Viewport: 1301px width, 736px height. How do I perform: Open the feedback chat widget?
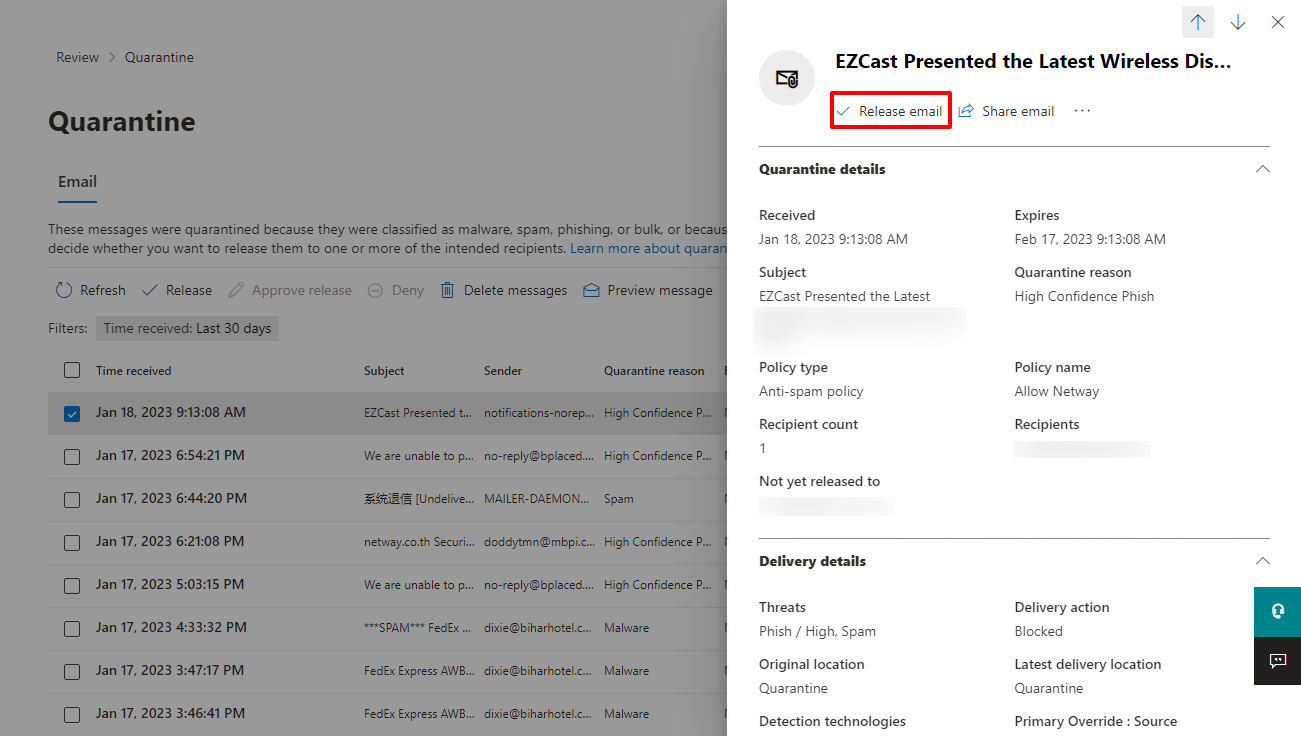pyautogui.click(x=1277, y=661)
